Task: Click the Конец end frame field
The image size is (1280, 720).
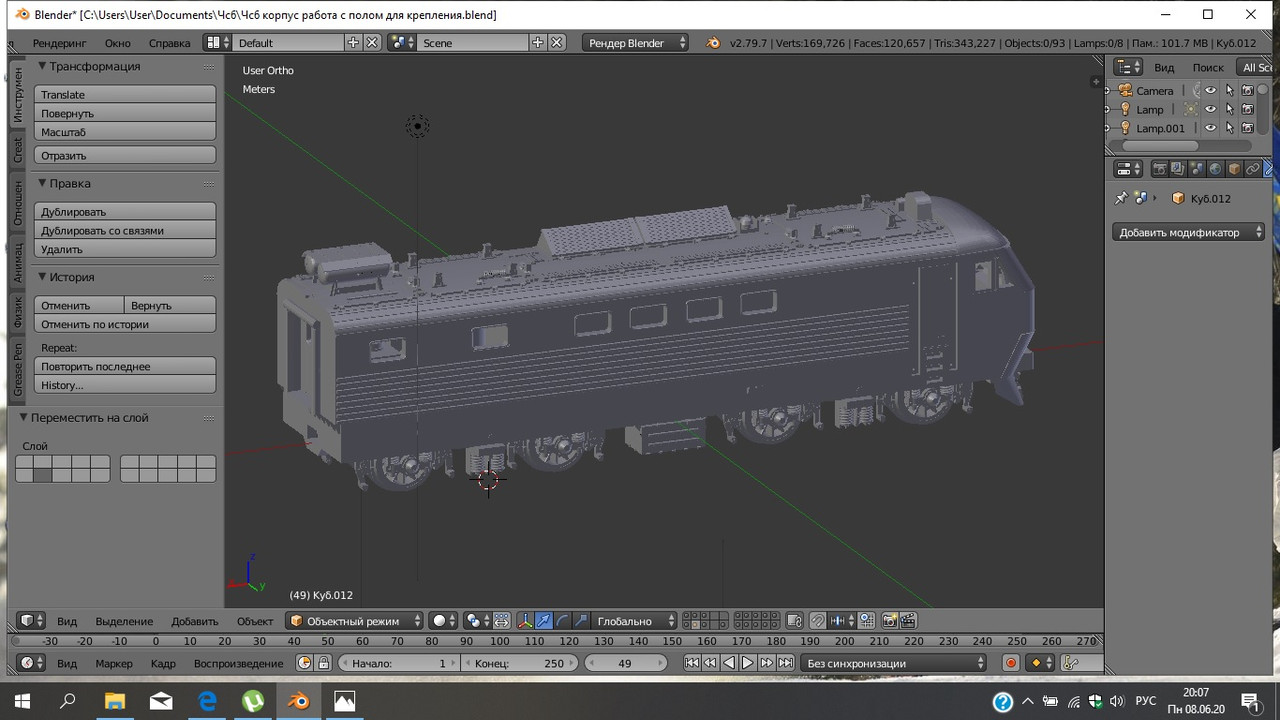Action: pyautogui.click(x=520, y=663)
